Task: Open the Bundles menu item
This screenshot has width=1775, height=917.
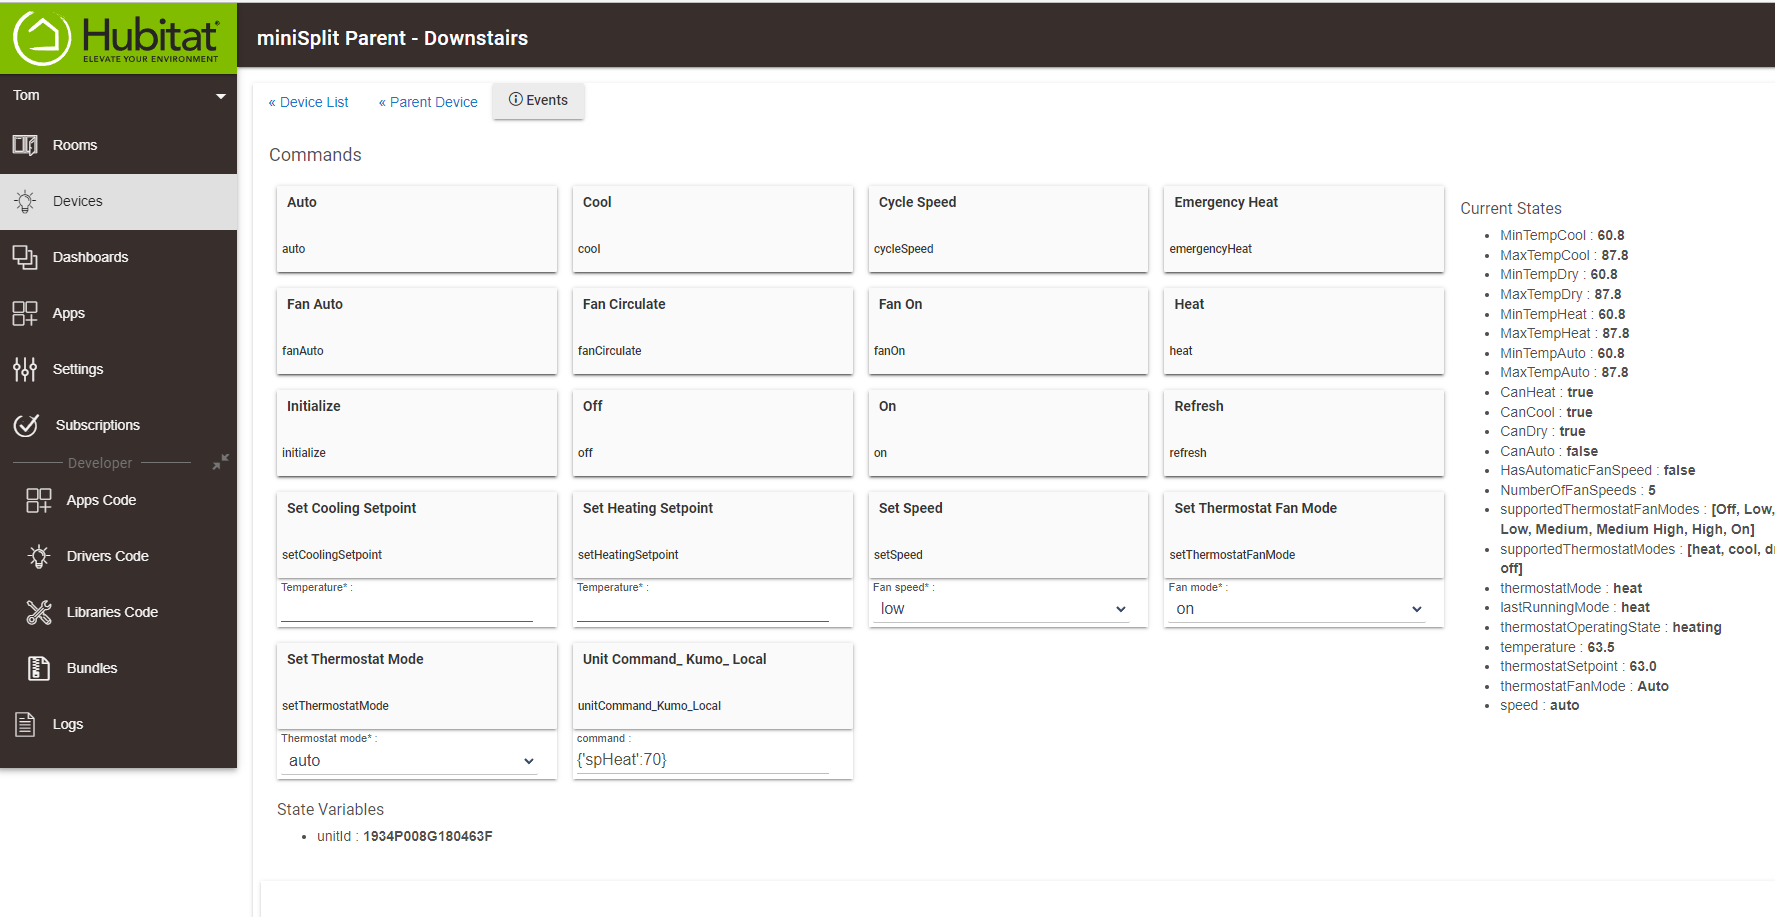Action: (119, 668)
